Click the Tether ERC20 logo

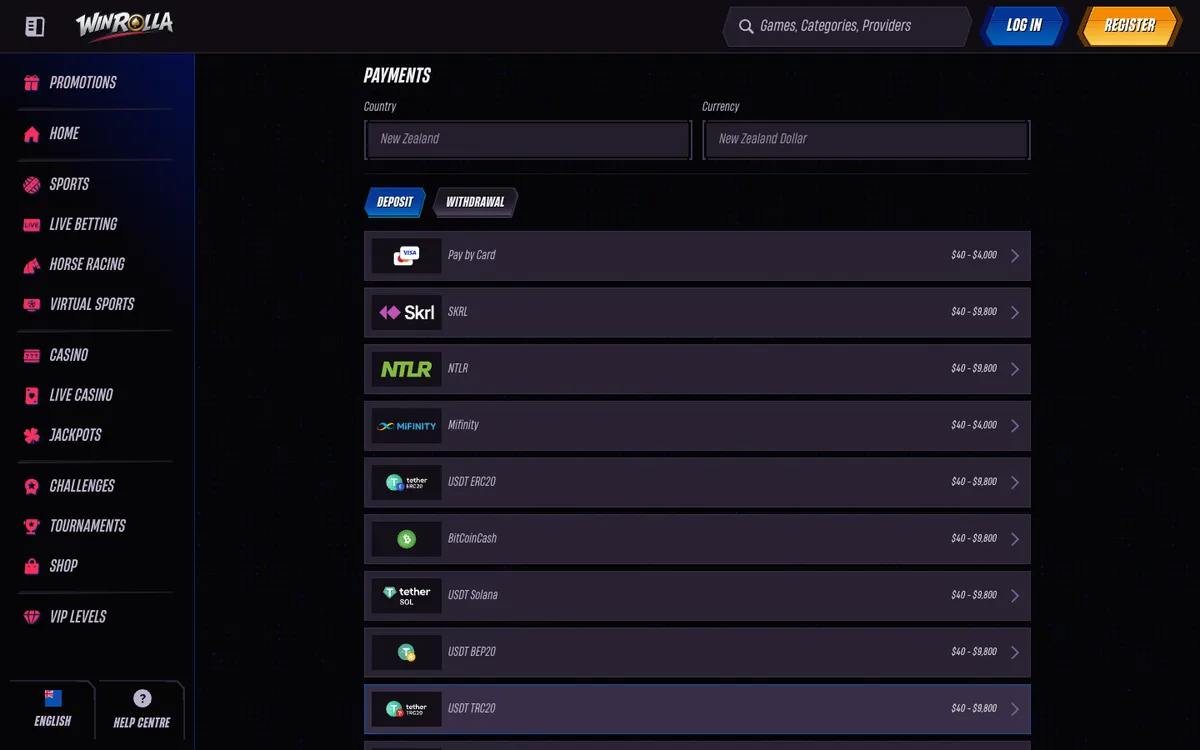406,483
